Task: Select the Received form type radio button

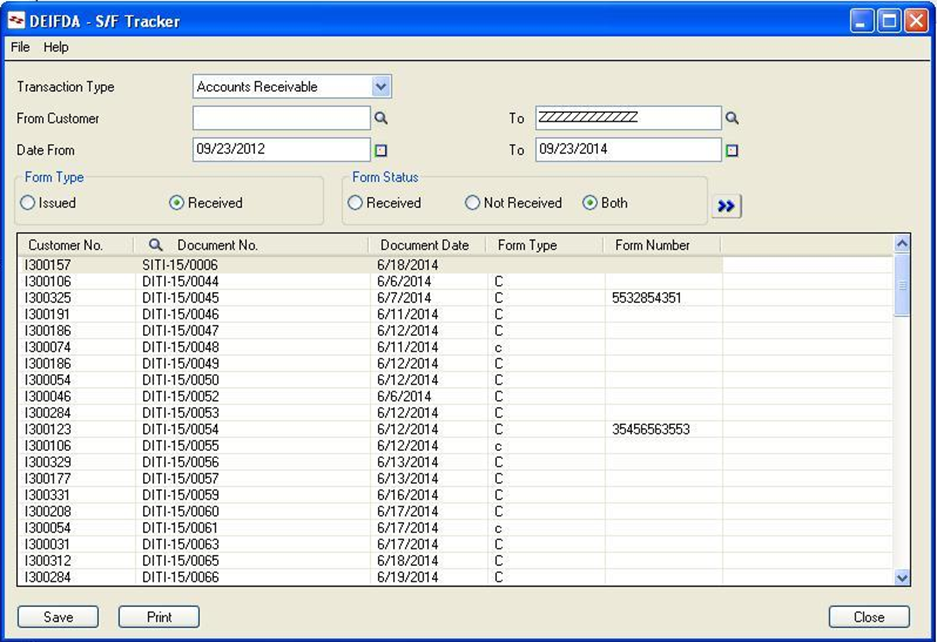Action: (x=176, y=203)
